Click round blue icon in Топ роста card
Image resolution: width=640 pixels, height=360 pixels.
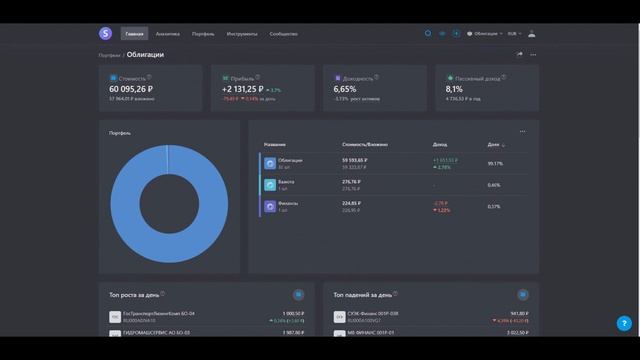[298, 294]
